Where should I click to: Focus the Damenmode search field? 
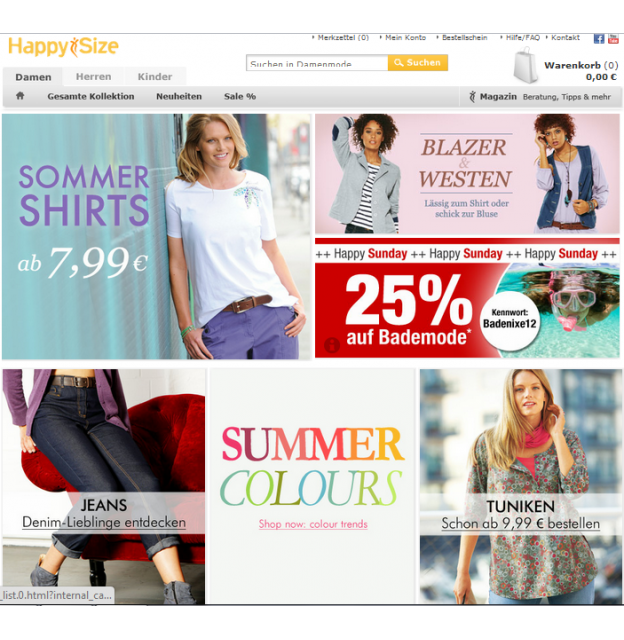coord(317,63)
